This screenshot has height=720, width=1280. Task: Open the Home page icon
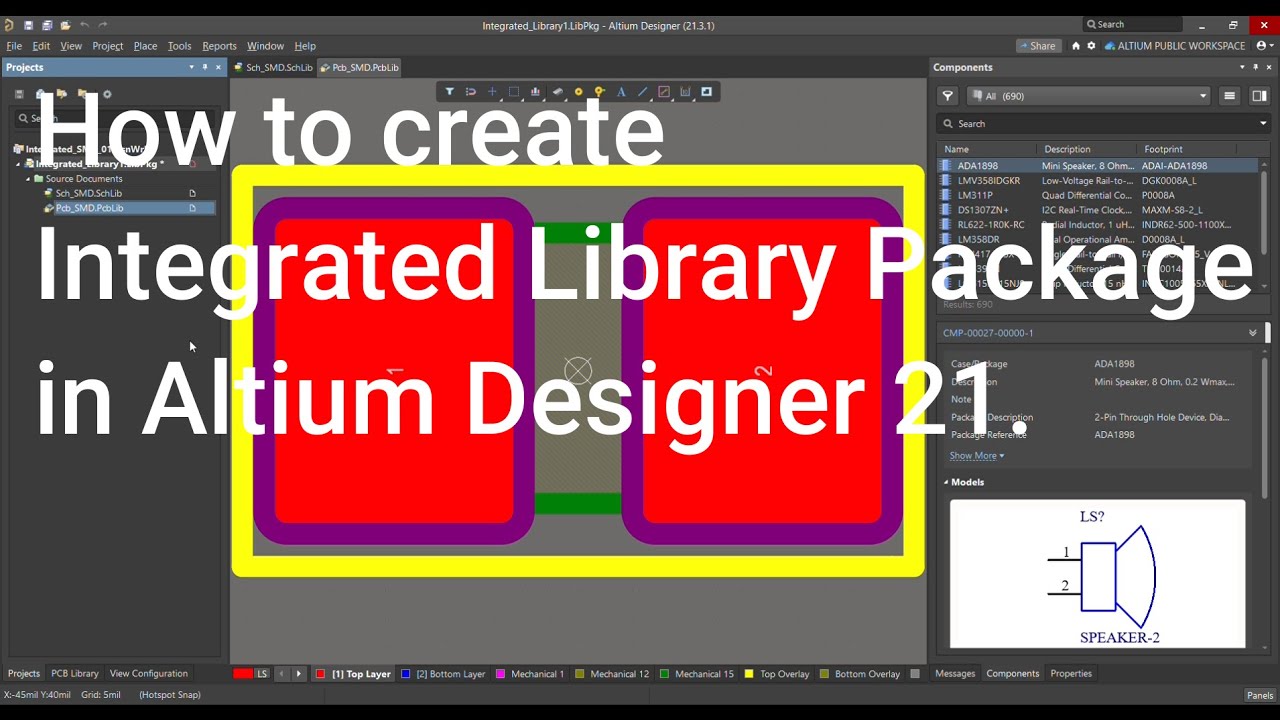(x=1076, y=46)
